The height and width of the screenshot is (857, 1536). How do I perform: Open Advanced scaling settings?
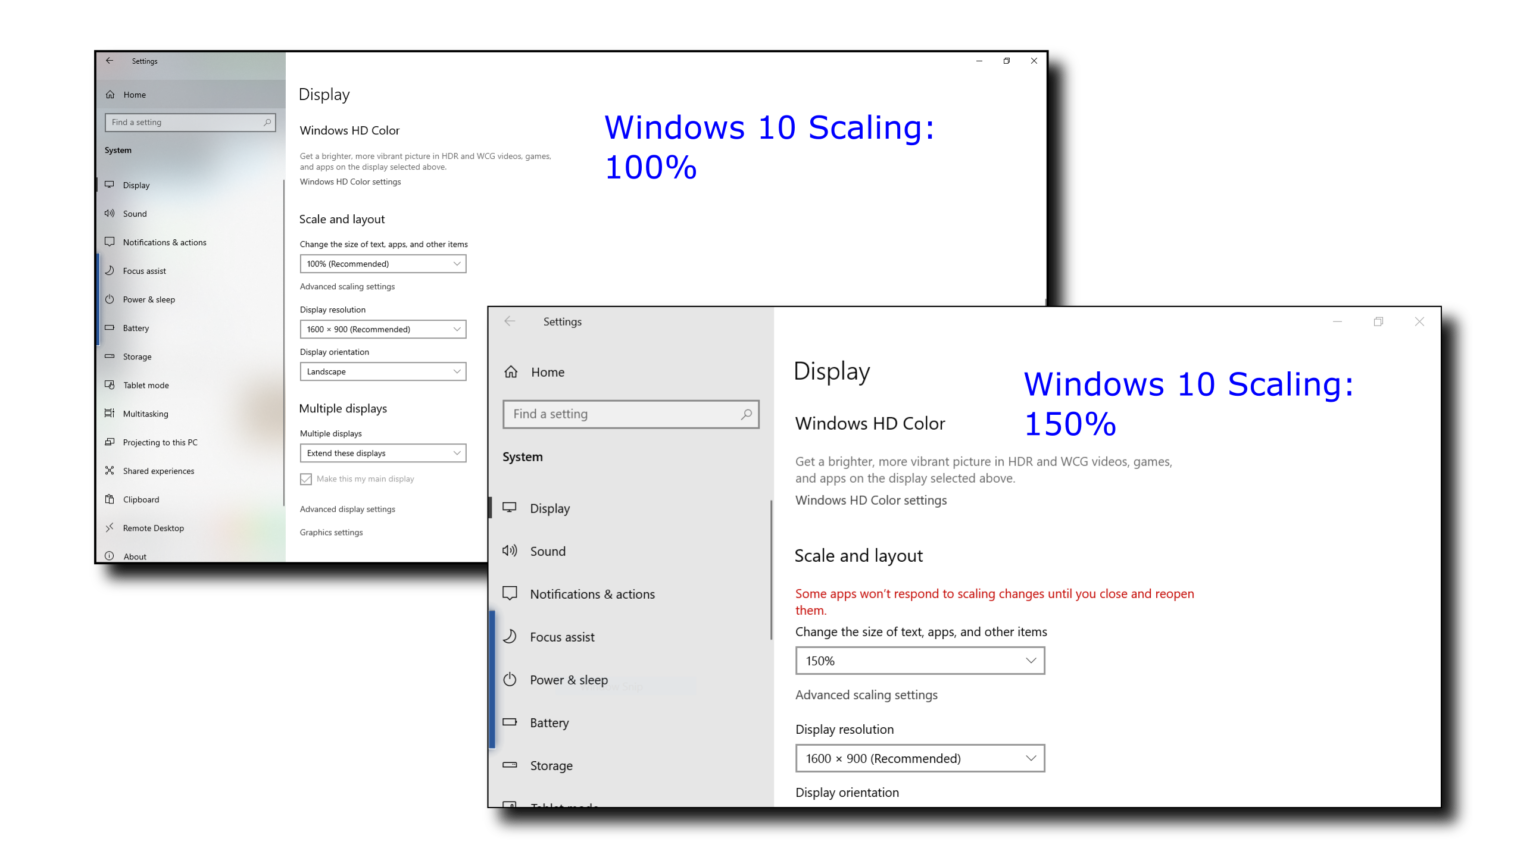point(866,694)
